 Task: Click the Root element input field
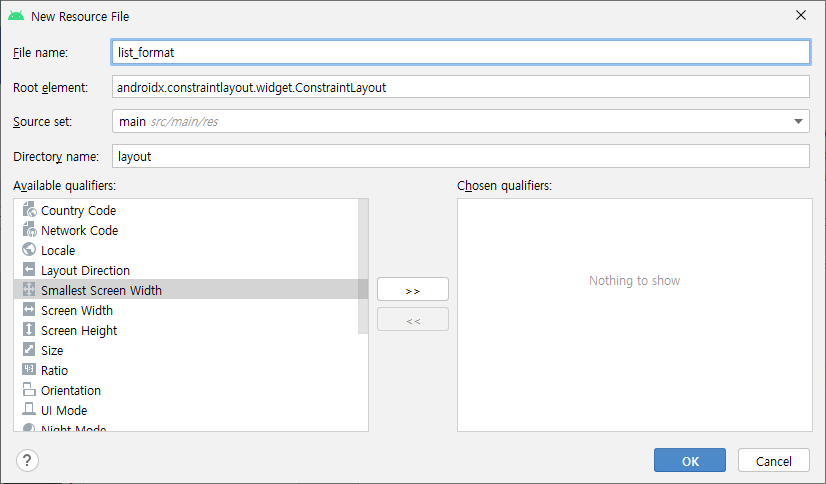(x=460, y=87)
